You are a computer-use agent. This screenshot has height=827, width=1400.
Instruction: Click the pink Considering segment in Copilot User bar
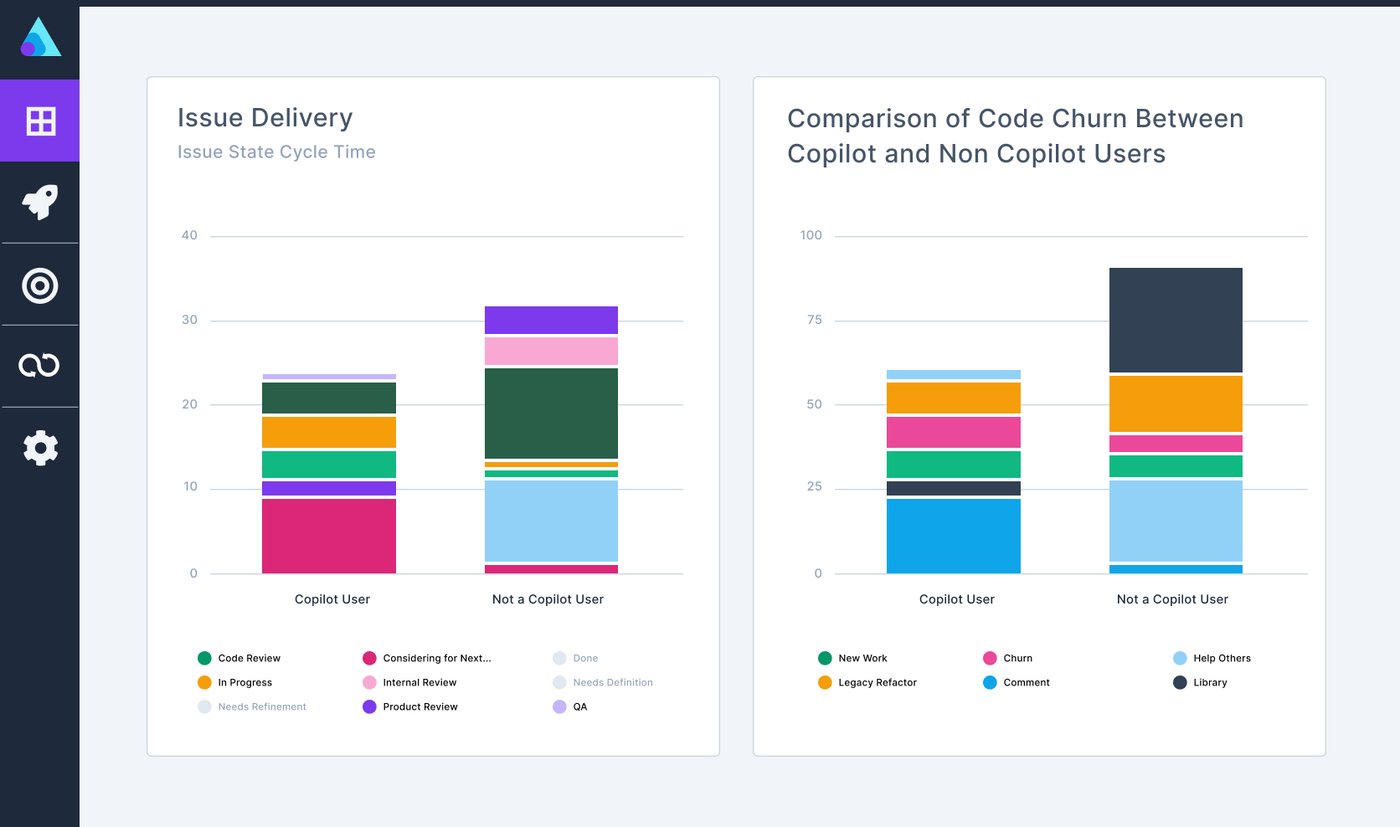pyautogui.click(x=329, y=536)
